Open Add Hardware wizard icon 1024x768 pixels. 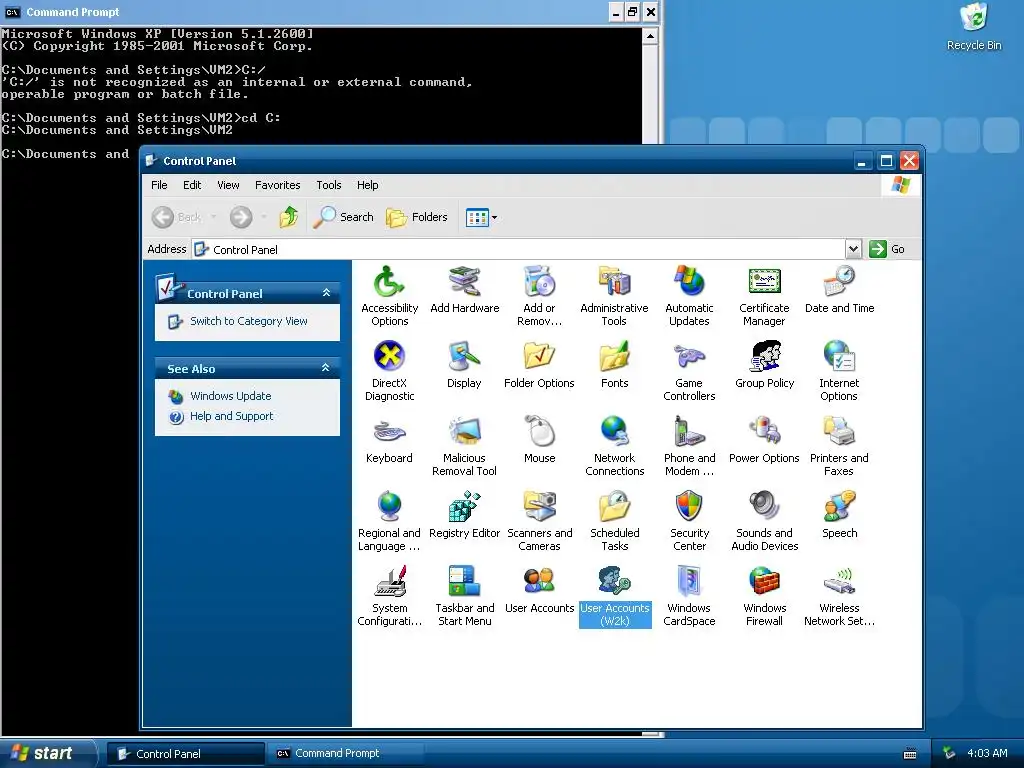[464, 282]
